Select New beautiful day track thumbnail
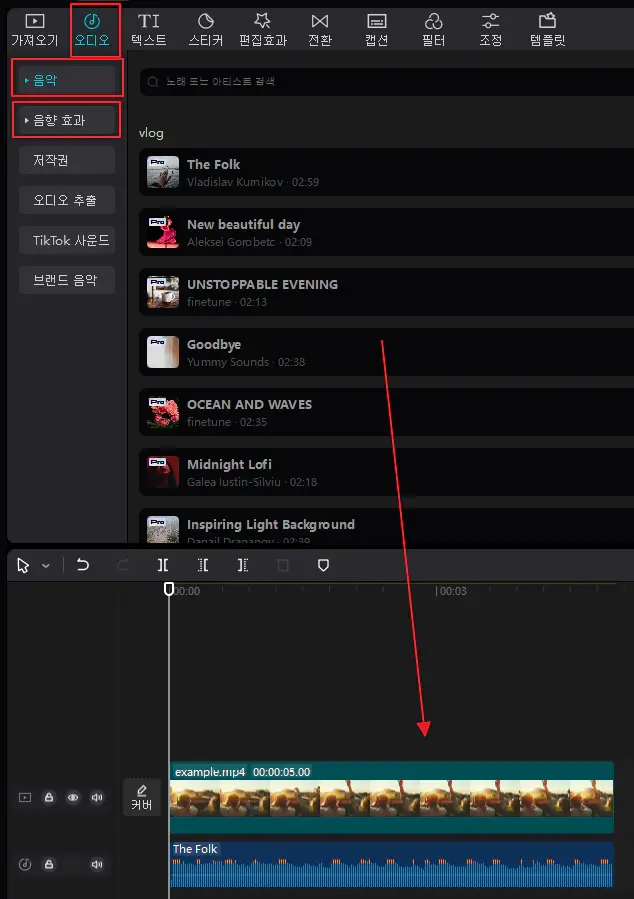Image resolution: width=634 pixels, height=899 pixels. 163,232
